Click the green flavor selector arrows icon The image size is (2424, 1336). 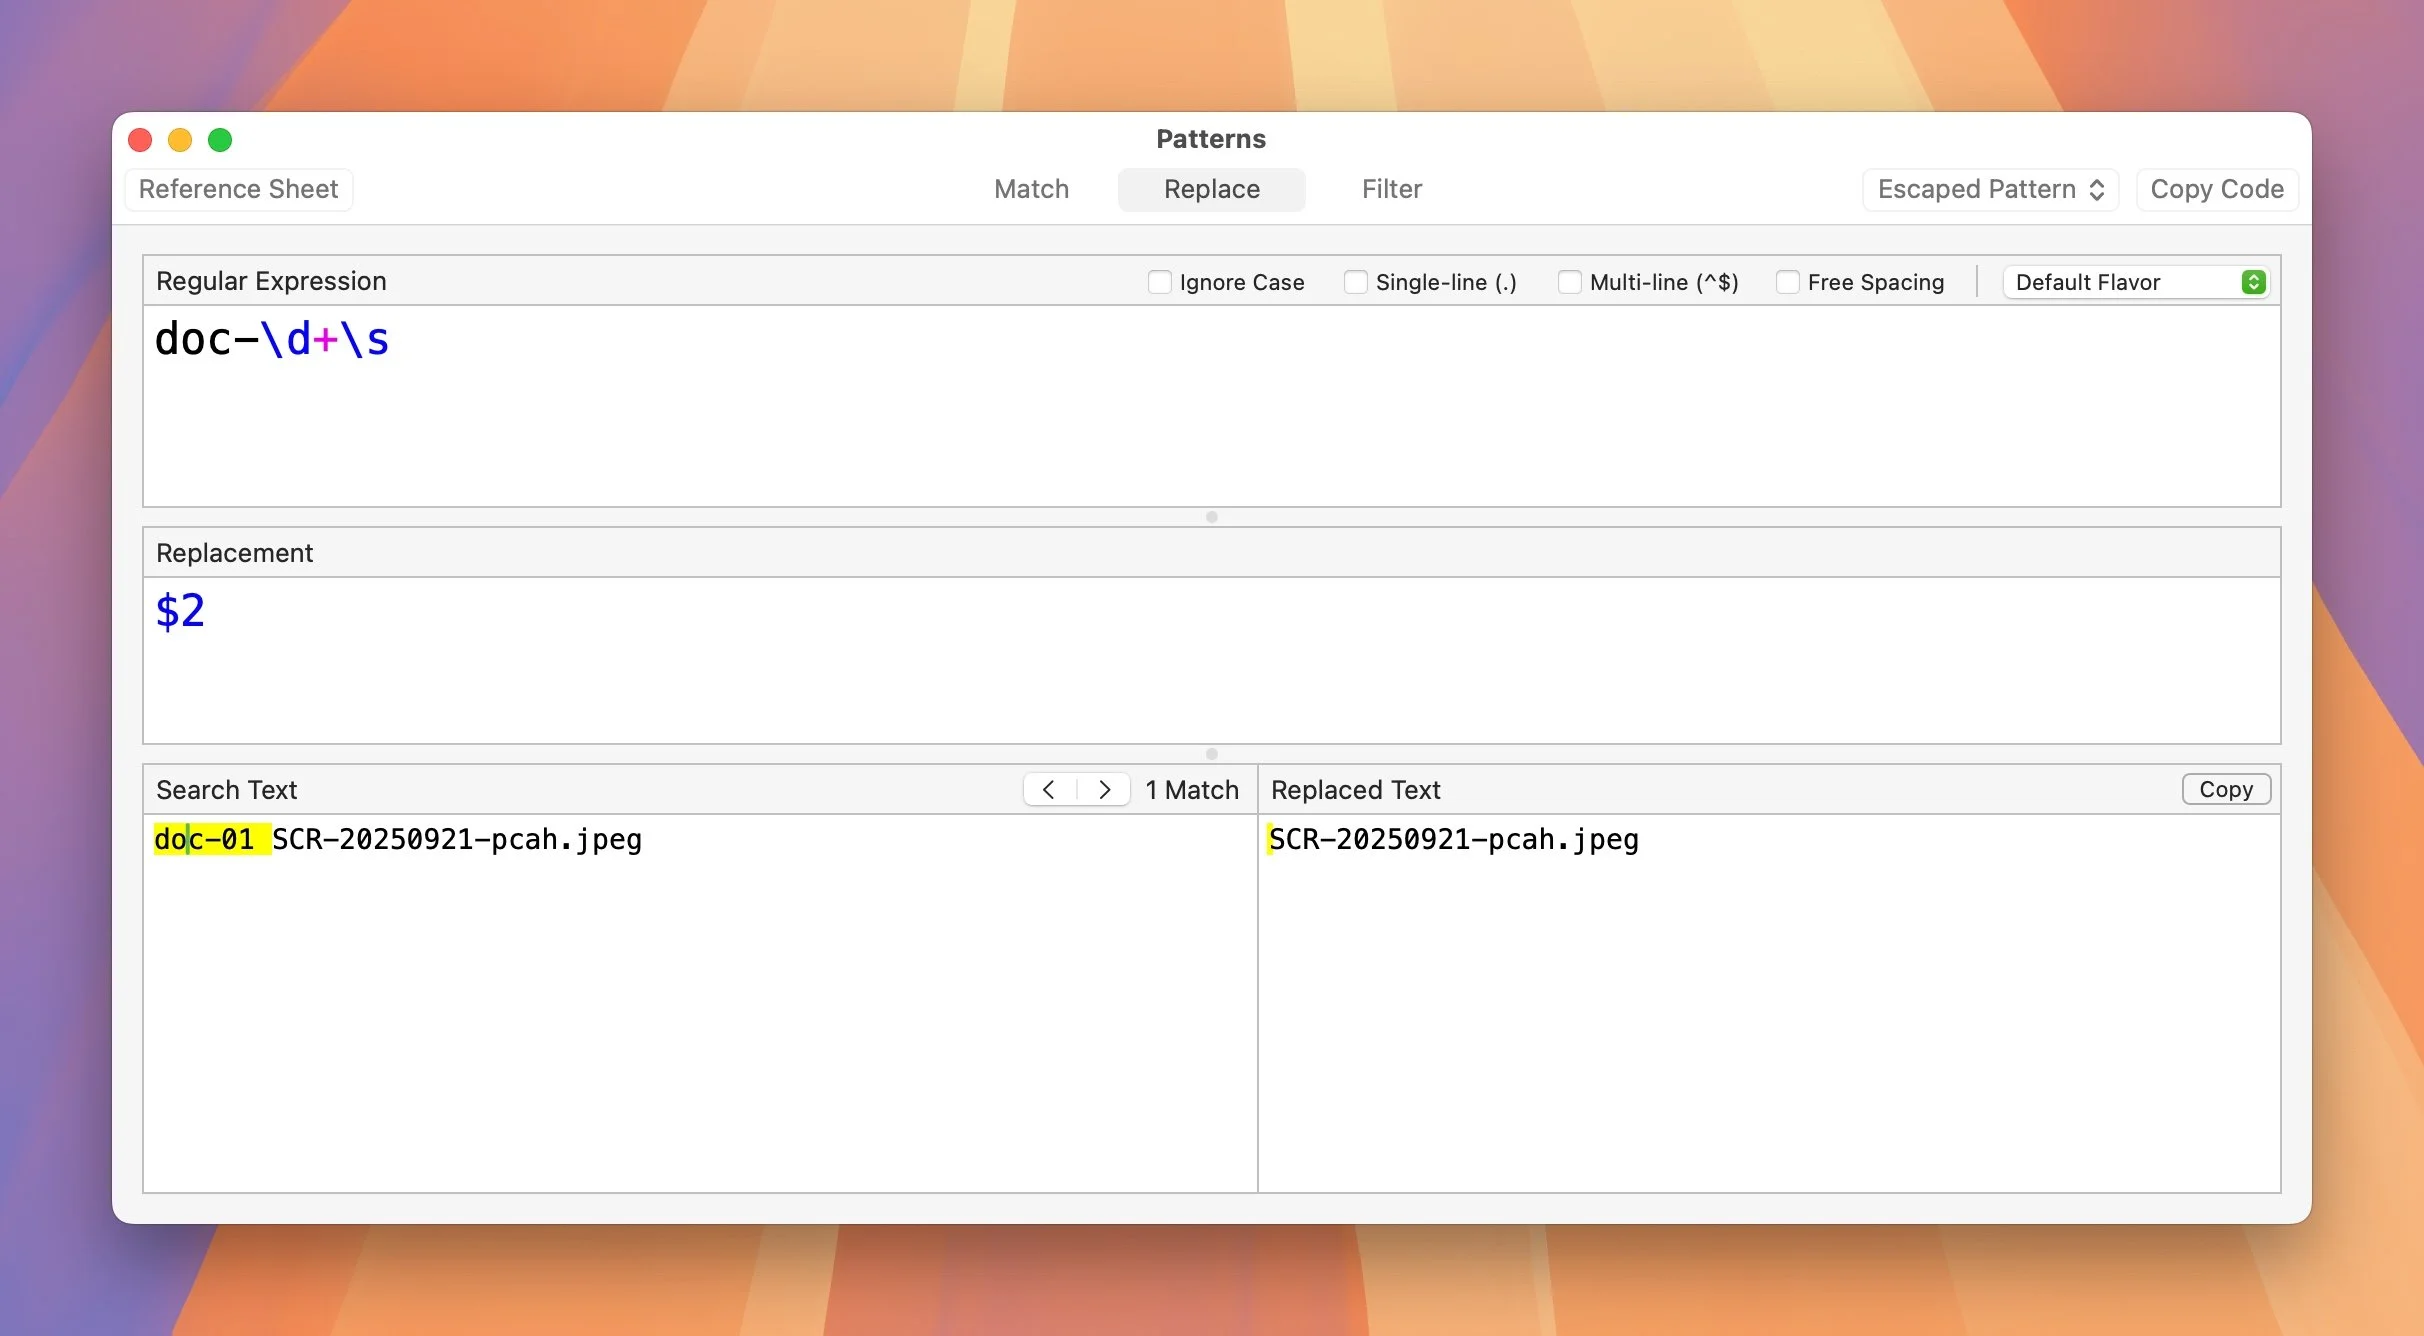(x=2253, y=282)
